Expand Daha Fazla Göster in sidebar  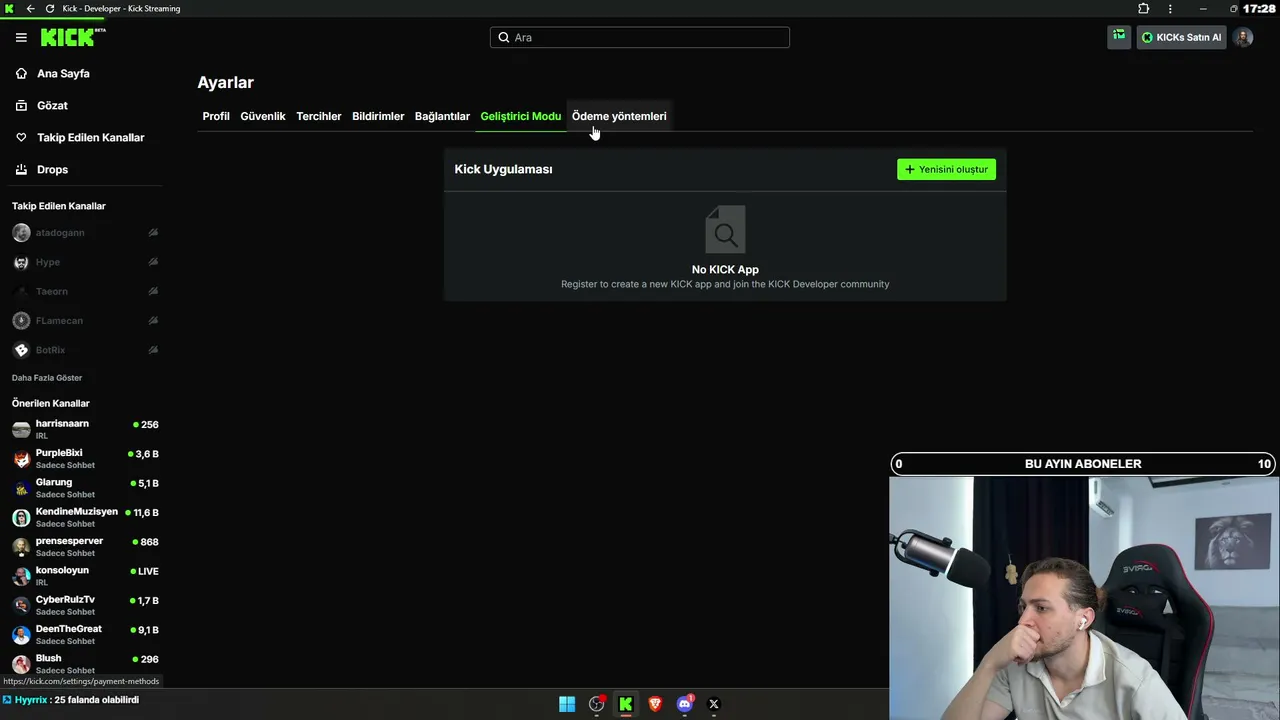pos(47,378)
